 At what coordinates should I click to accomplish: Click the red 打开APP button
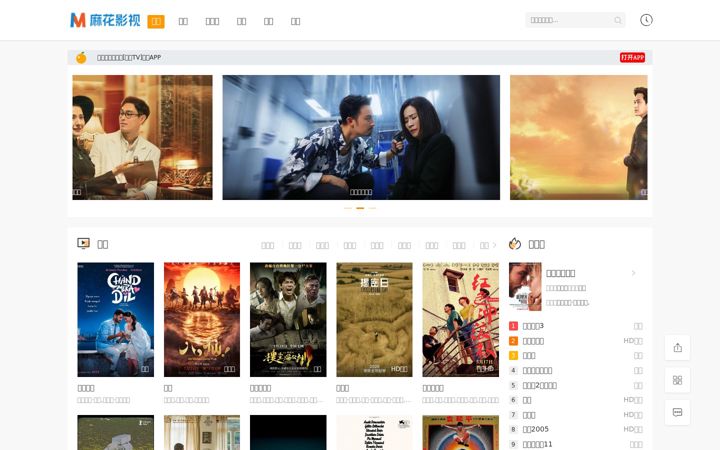click(632, 57)
